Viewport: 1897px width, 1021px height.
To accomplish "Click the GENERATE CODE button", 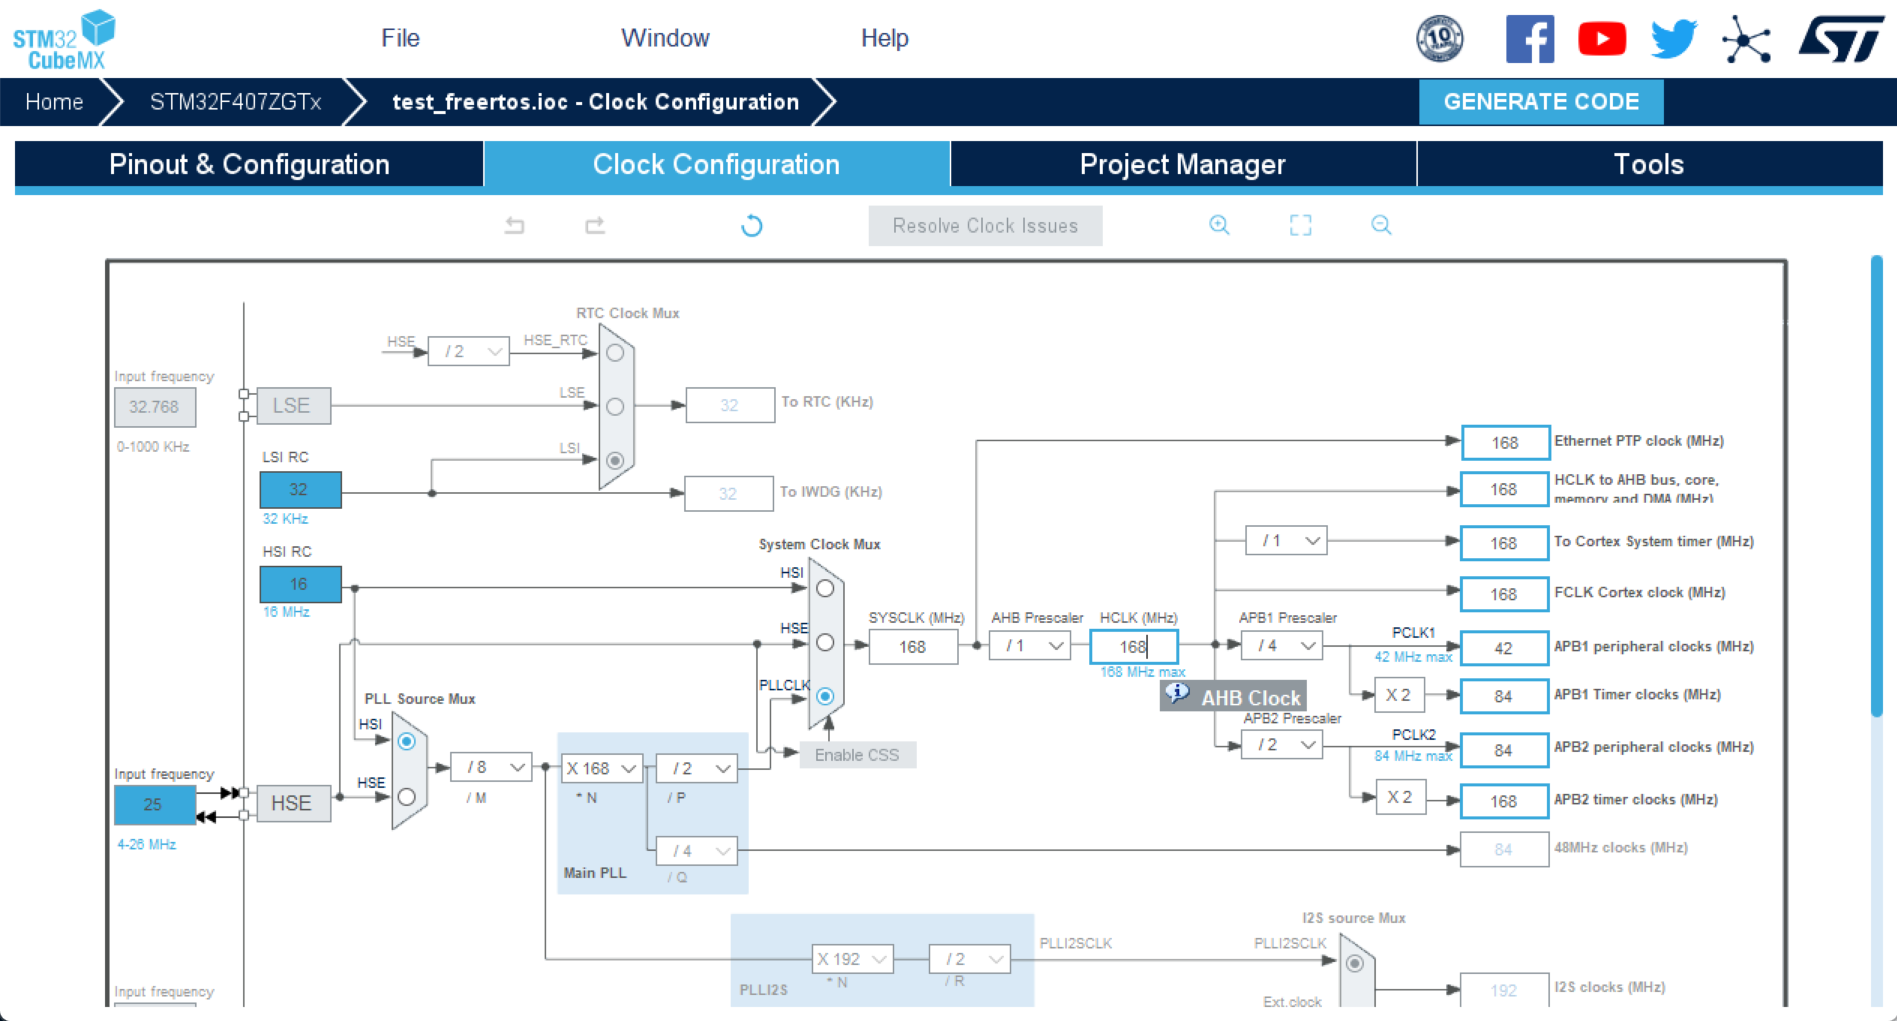I will (1541, 102).
